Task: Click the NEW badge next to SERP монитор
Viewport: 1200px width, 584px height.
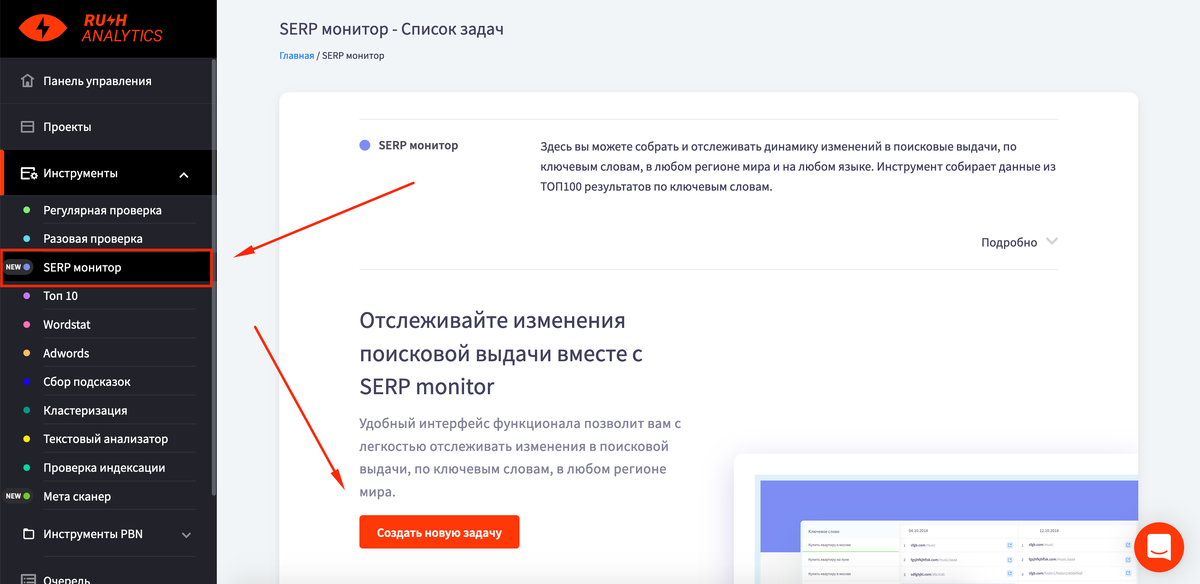Action: pyautogui.click(x=14, y=267)
